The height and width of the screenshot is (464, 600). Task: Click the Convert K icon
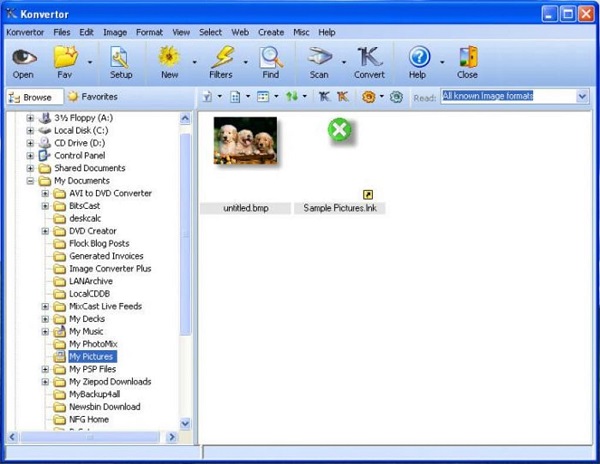(x=369, y=57)
